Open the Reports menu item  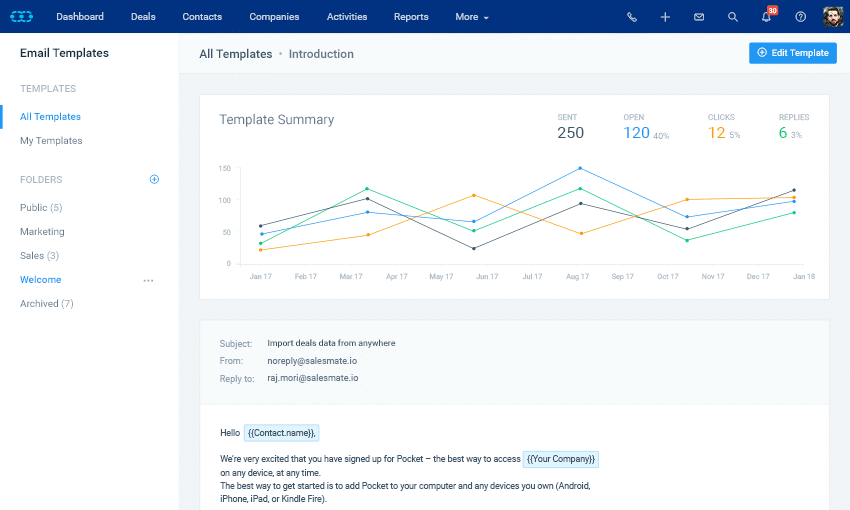click(x=411, y=17)
